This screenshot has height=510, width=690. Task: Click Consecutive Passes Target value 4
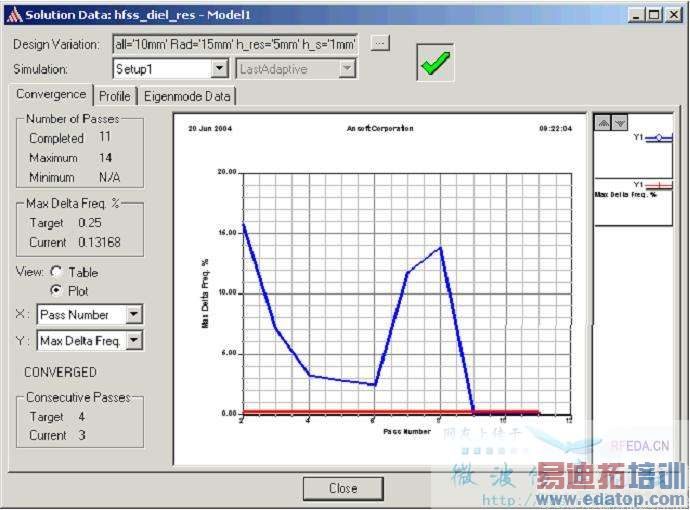81,416
